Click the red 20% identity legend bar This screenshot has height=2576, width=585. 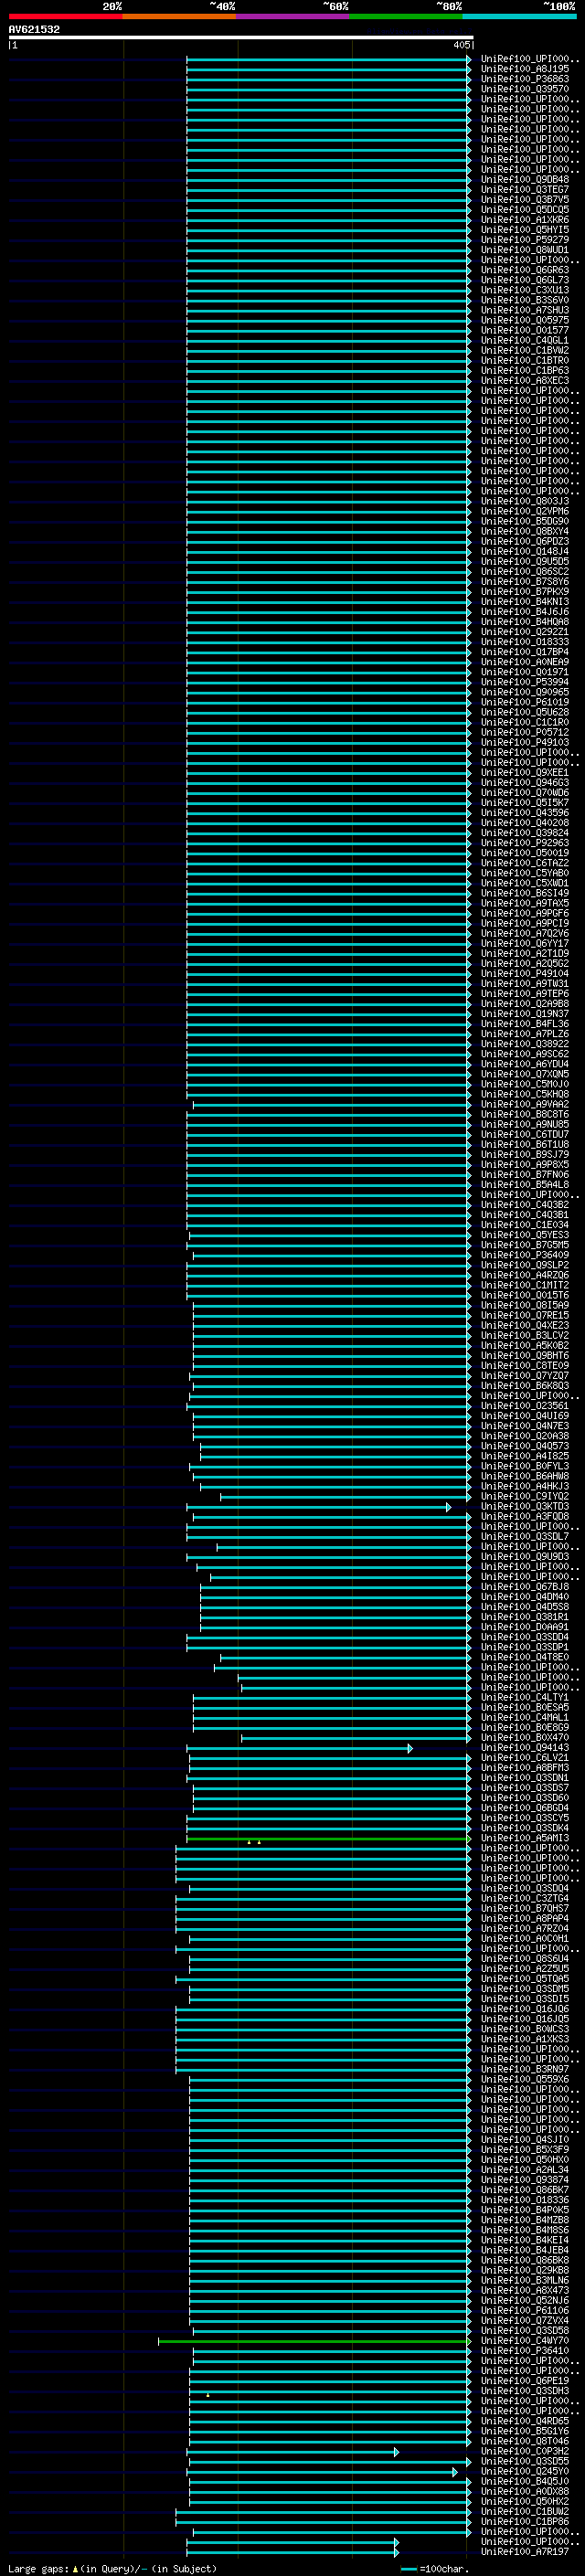pyautogui.click(x=65, y=16)
